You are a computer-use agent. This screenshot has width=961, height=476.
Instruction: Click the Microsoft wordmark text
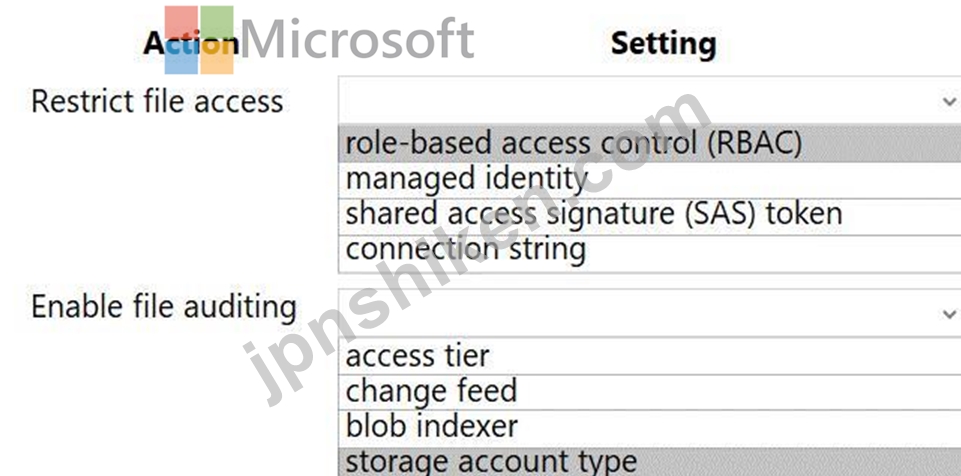[x=357, y=40]
